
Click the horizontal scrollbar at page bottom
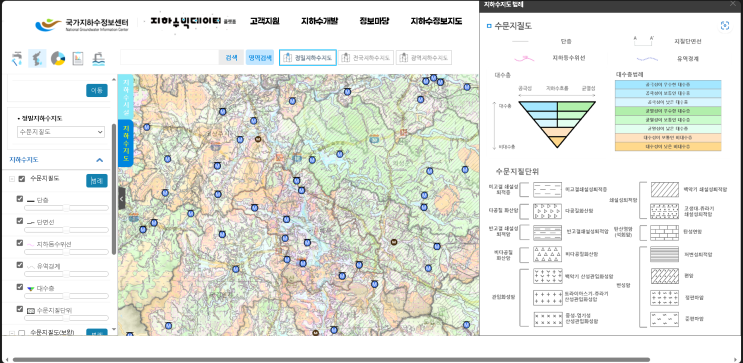click(331, 360)
